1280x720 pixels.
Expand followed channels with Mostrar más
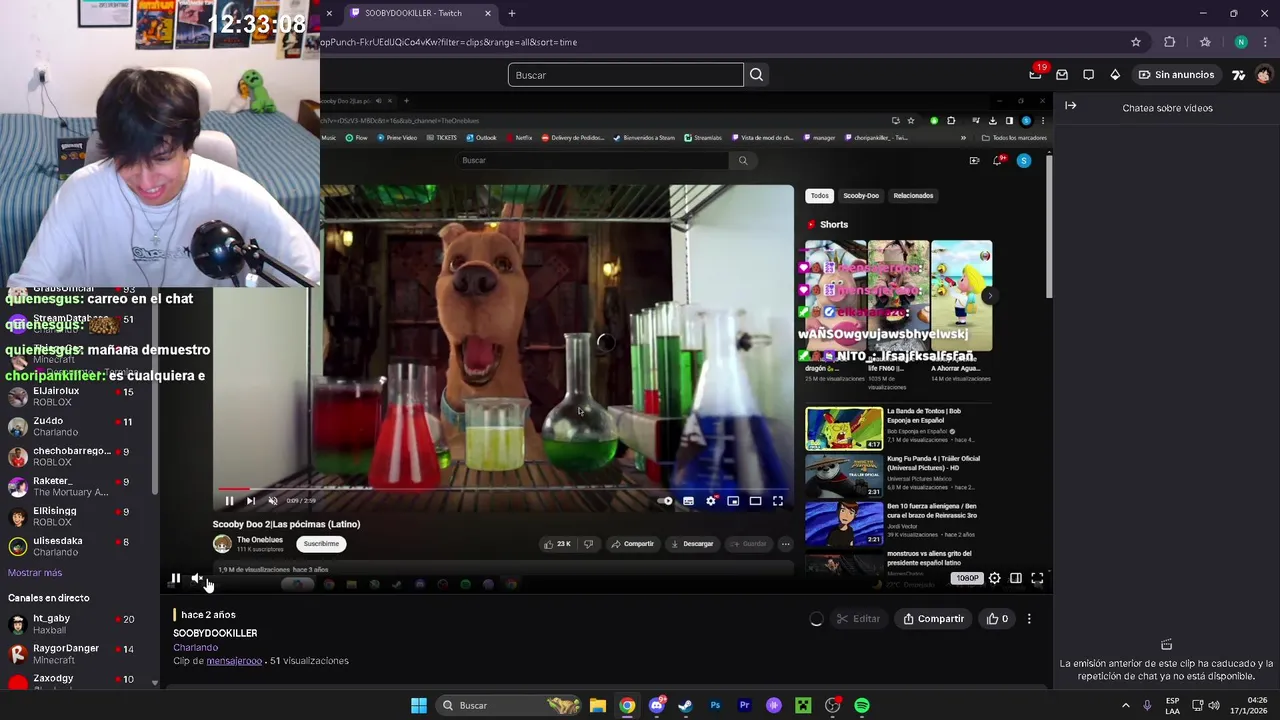pyautogui.click(x=35, y=573)
